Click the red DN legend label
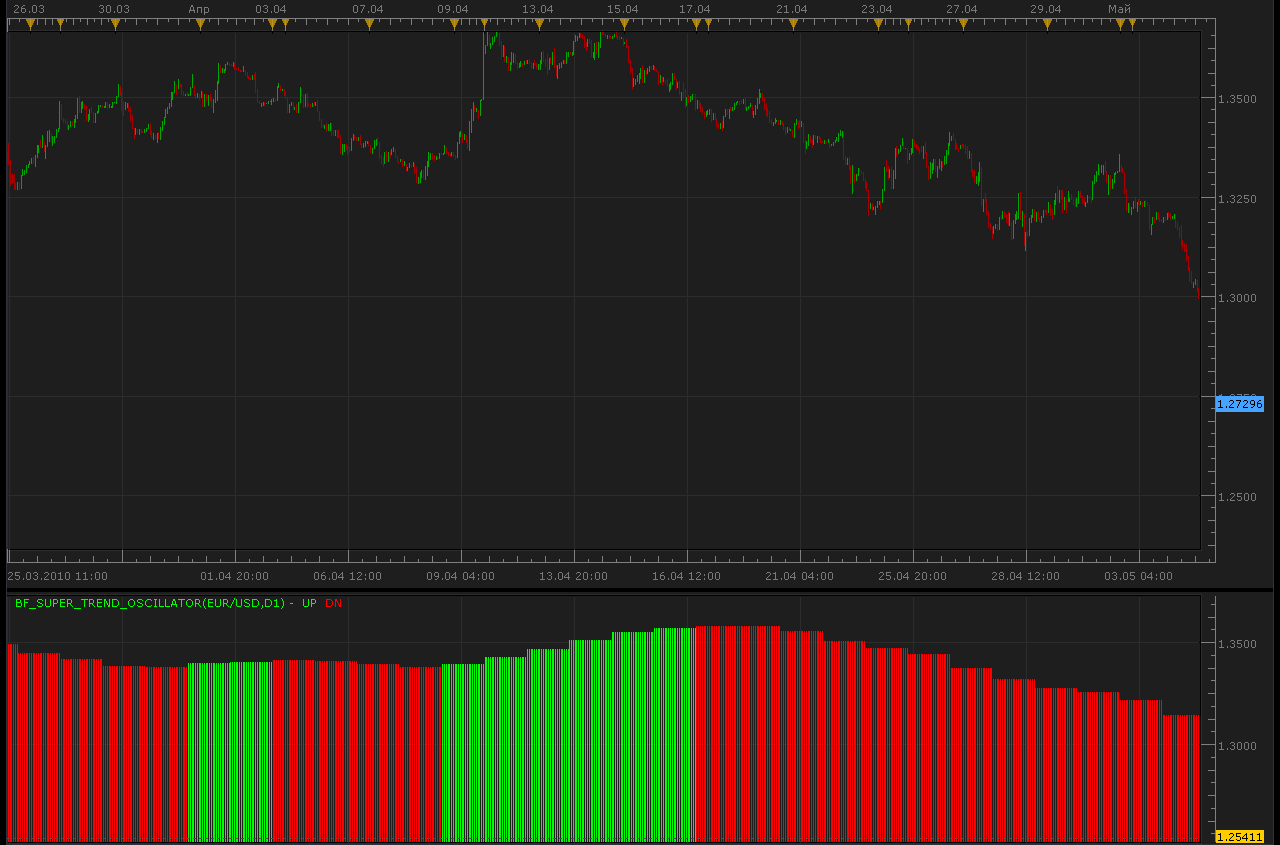Viewport: 1280px width, 845px height. click(333, 603)
